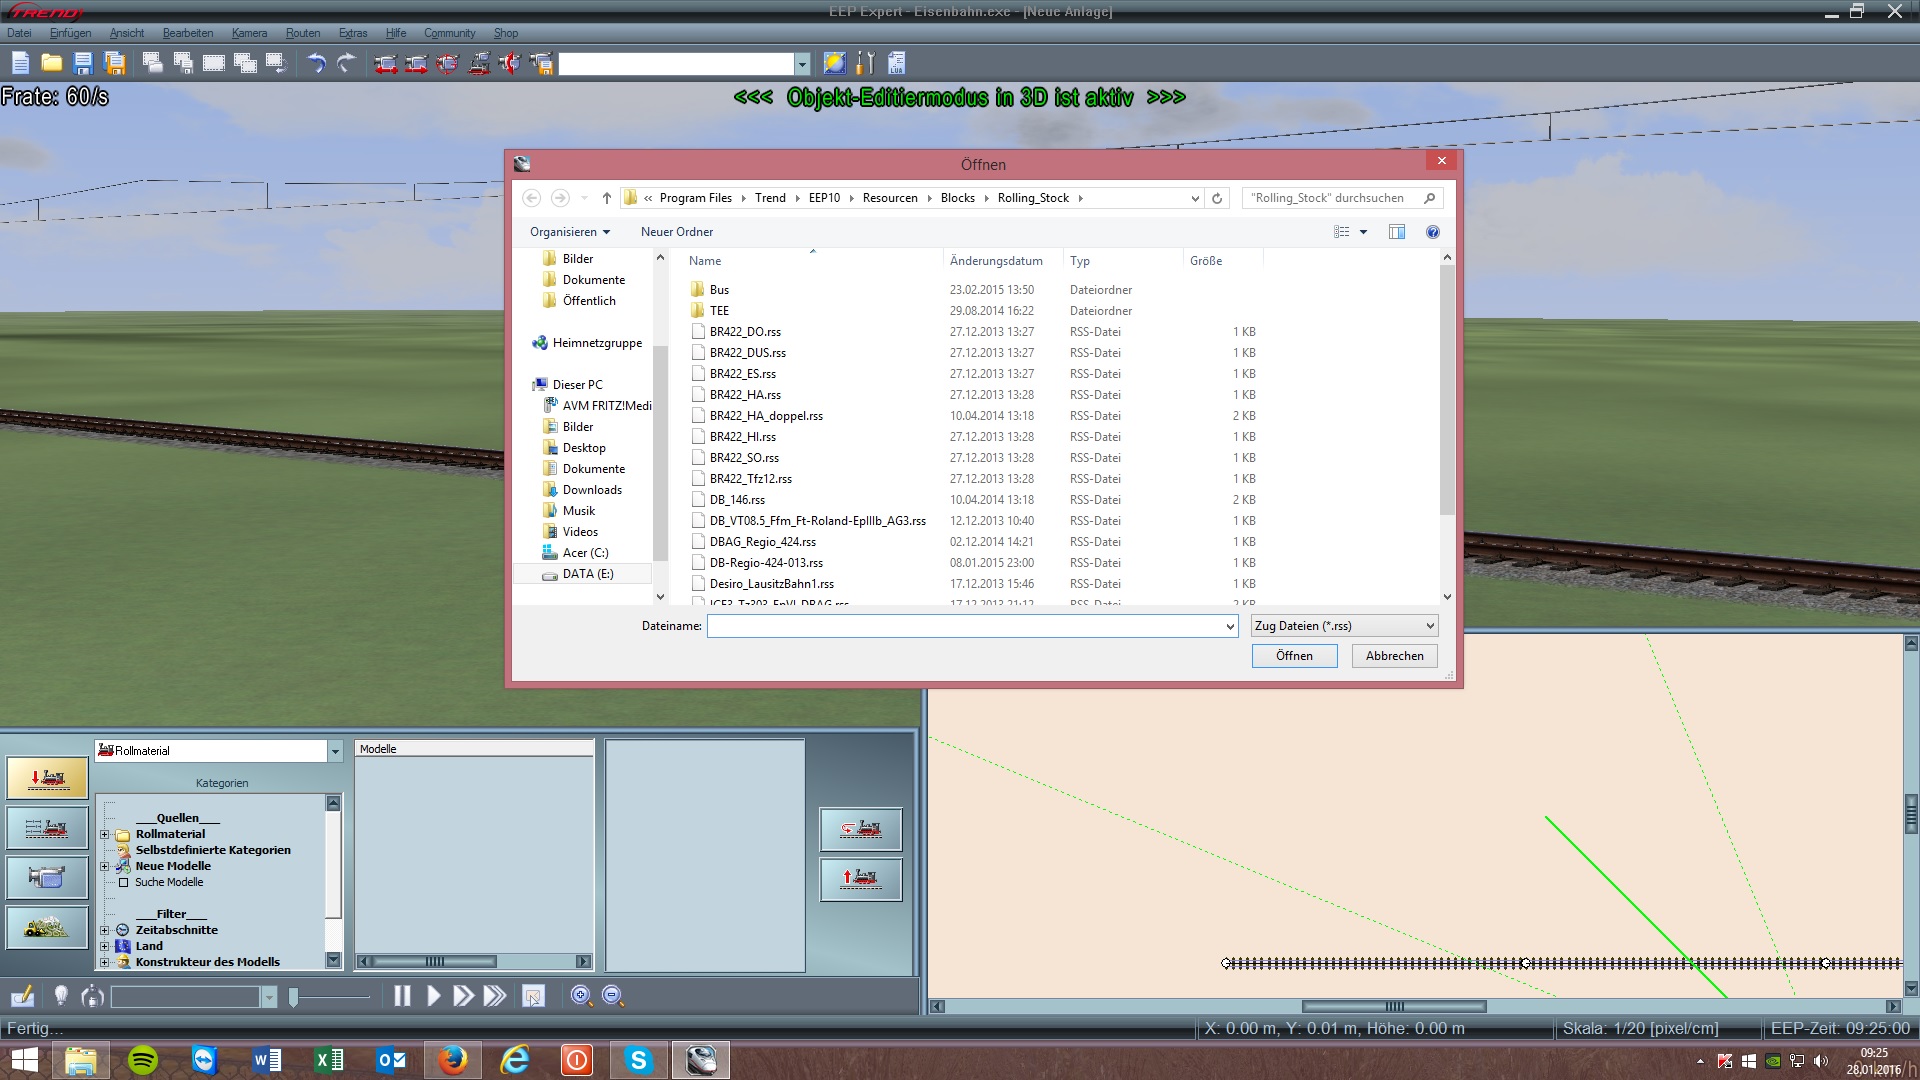The width and height of the screenshot is (1920, 1080).
Task: Click the camera editor button in left panel
Action: tap(47, 877)
